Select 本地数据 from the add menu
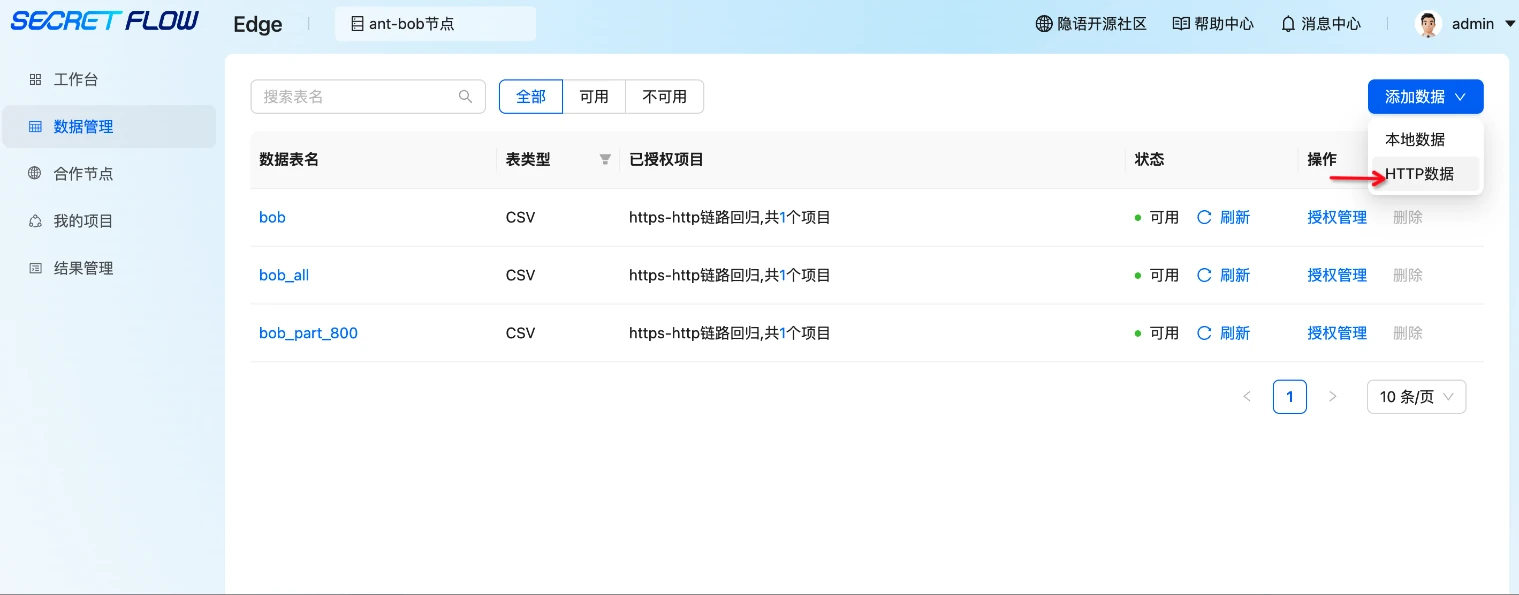The width and height of the screenshot is (1519, 595). pos(1425,139)
